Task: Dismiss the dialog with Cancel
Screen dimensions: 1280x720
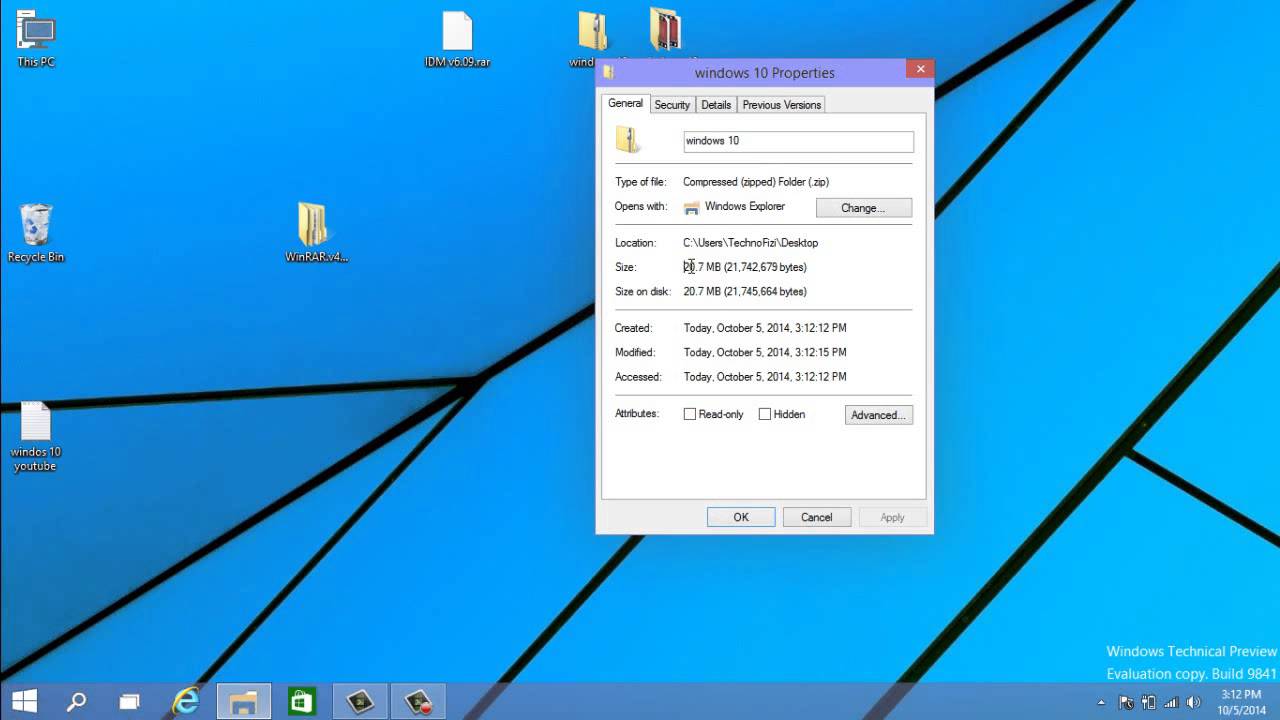Action: coord(816,517)
